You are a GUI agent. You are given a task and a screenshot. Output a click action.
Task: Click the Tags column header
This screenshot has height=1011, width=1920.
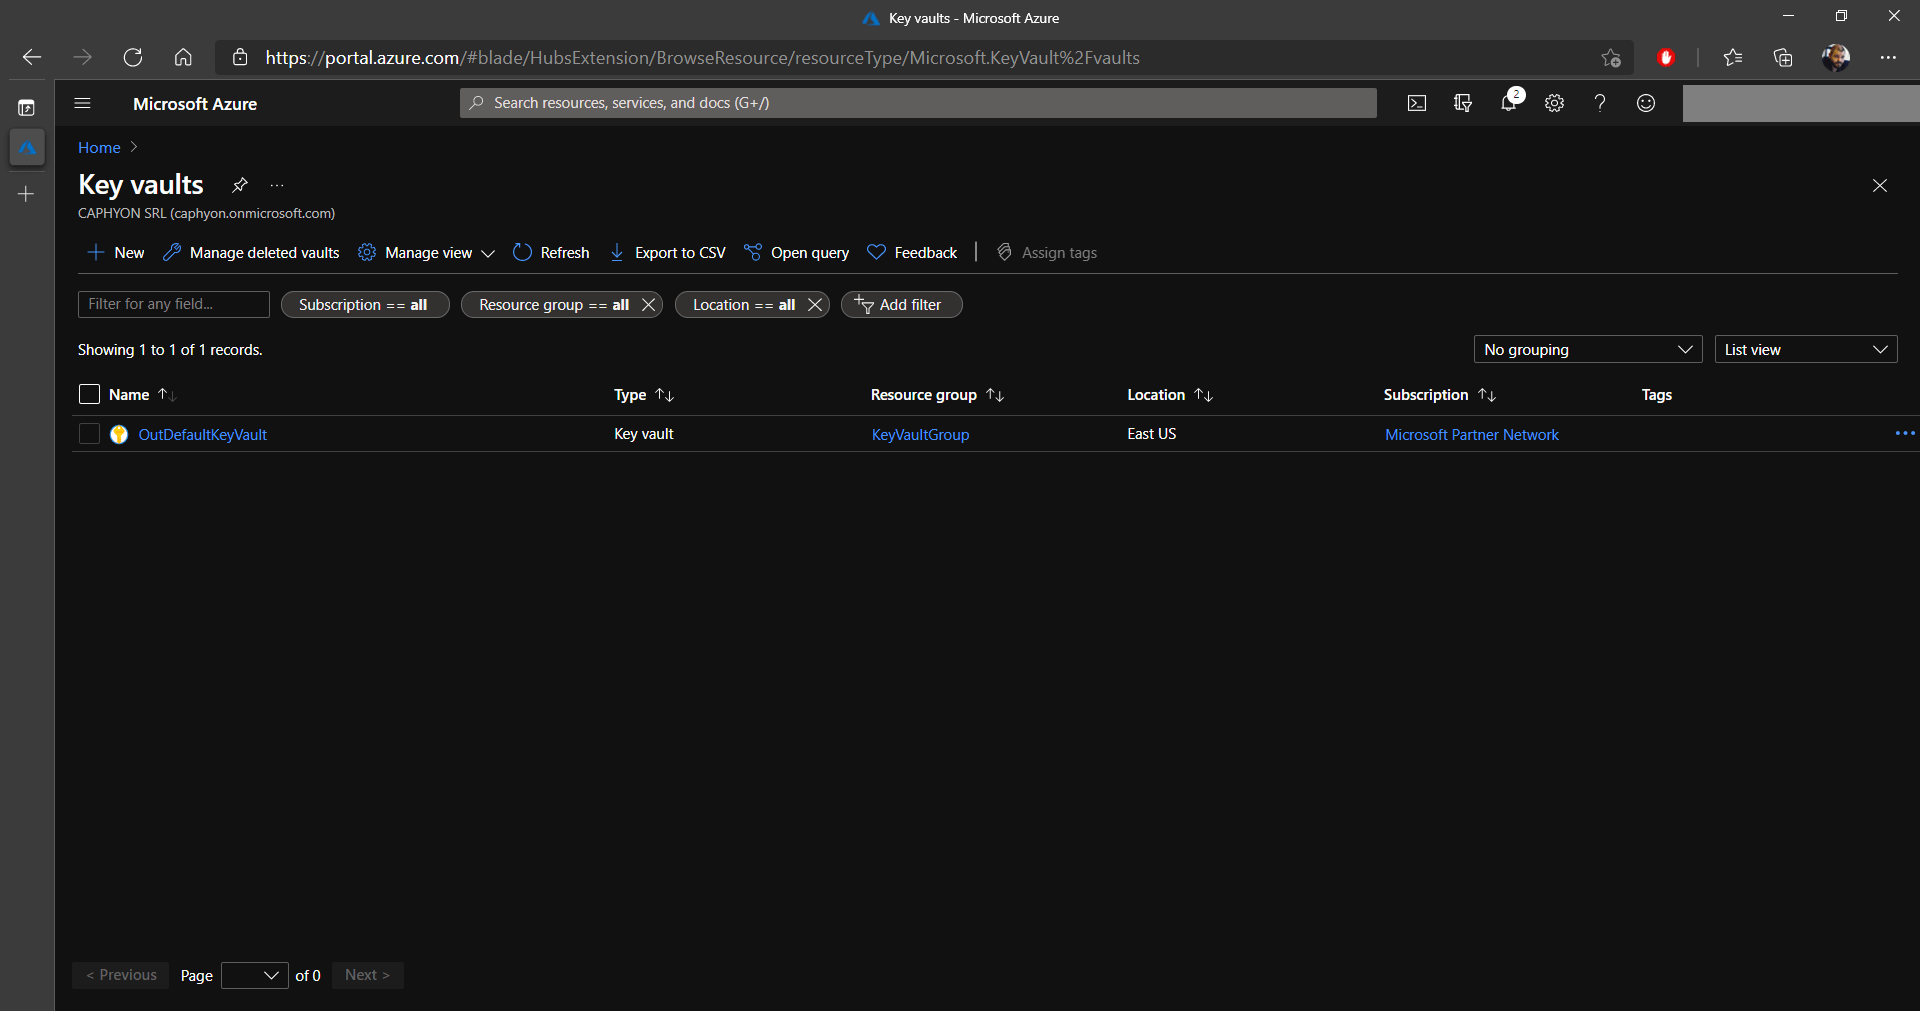(1656, 395)
